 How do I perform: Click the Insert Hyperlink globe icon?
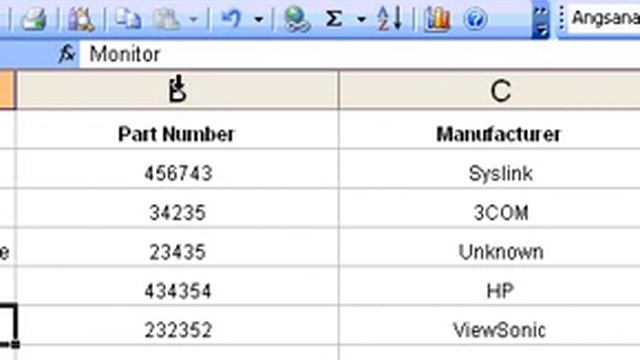click(x=297, y=19)
